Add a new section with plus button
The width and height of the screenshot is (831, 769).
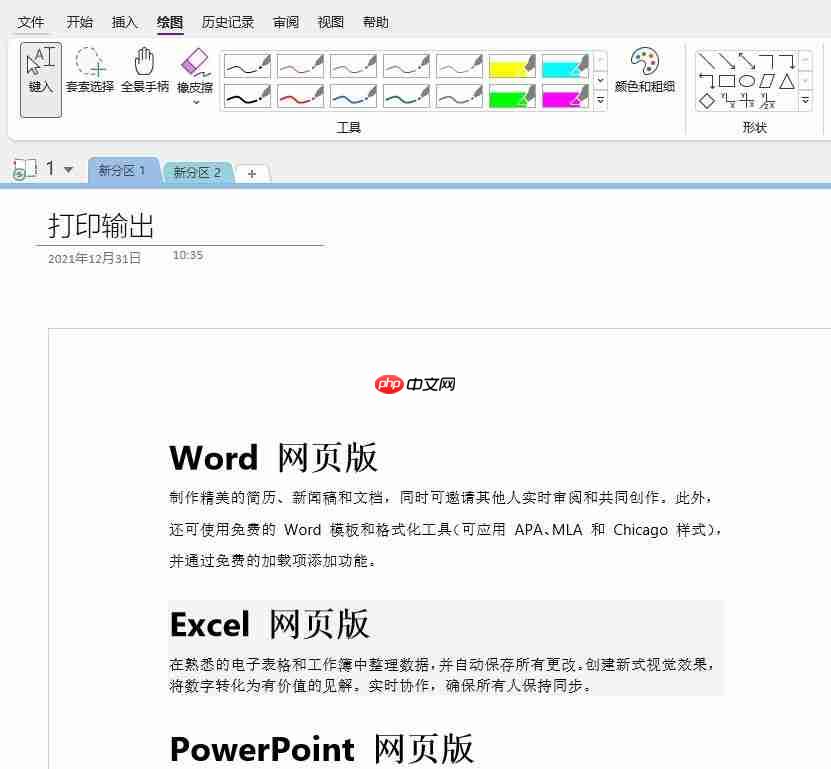pos(252,173)
